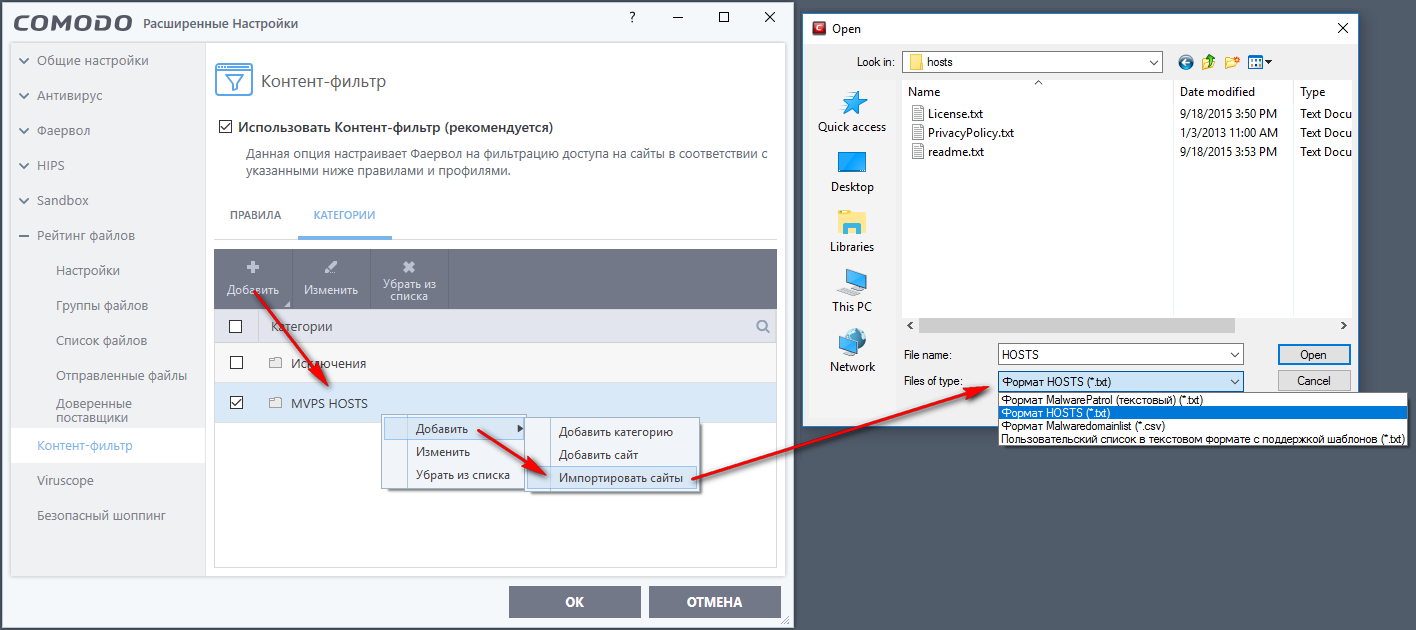Select the readme.txt file icon

coord(918,151)
